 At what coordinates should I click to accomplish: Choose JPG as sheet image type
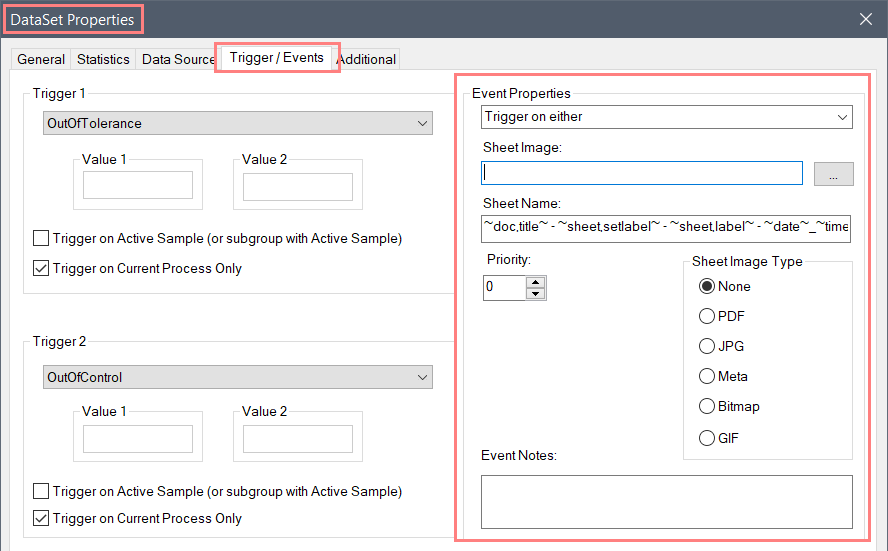pos(708,346)
